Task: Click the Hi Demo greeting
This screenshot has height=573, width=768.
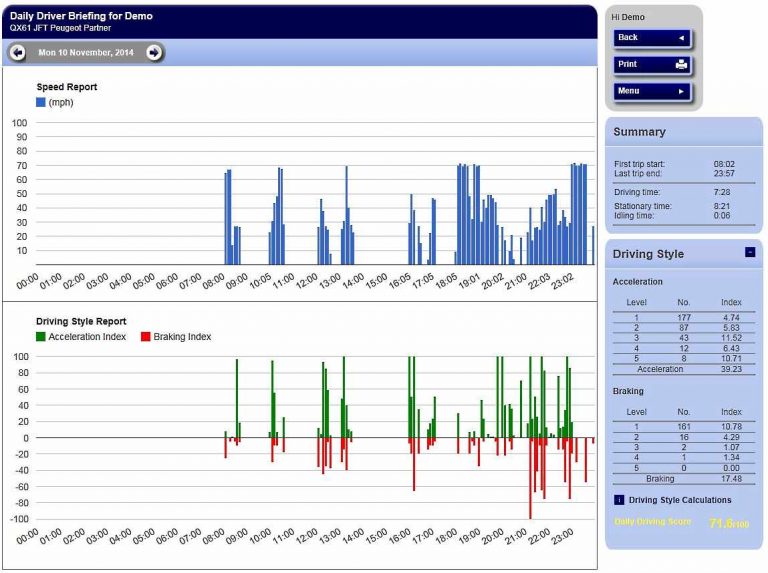Action: [628, 17]
